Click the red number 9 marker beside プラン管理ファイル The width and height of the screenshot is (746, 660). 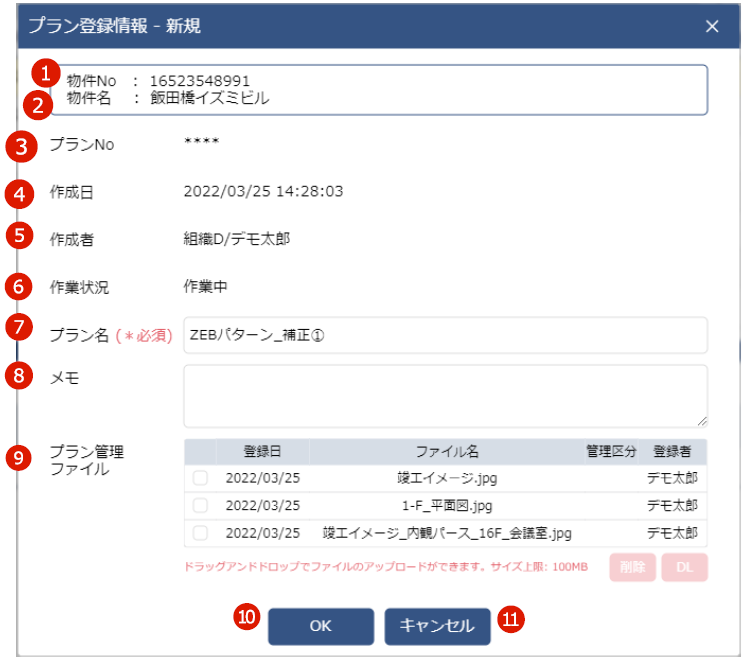click(20, 458)
